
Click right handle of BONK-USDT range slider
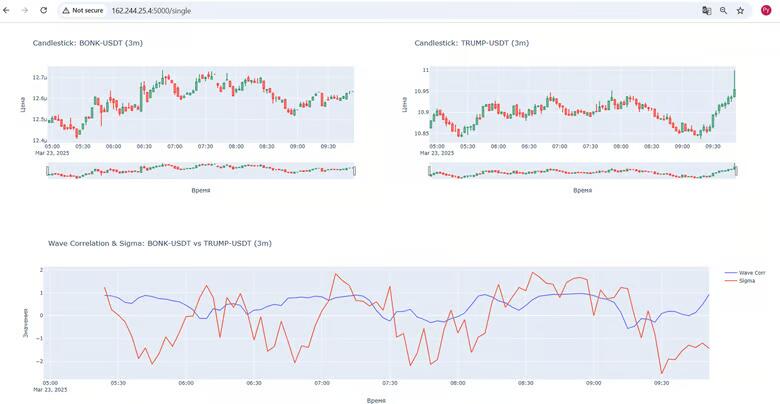(354, 171)
